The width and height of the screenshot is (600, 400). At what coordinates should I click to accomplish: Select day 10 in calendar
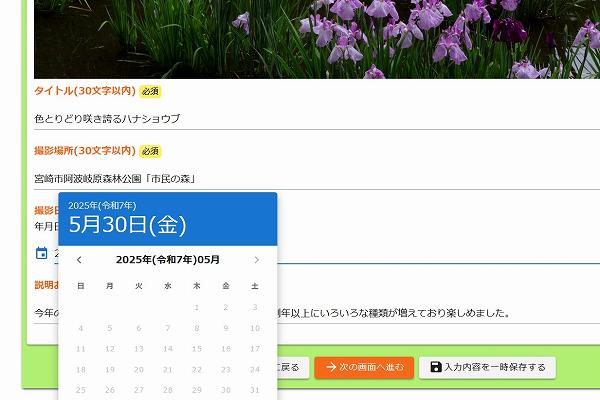pos(255,328)
